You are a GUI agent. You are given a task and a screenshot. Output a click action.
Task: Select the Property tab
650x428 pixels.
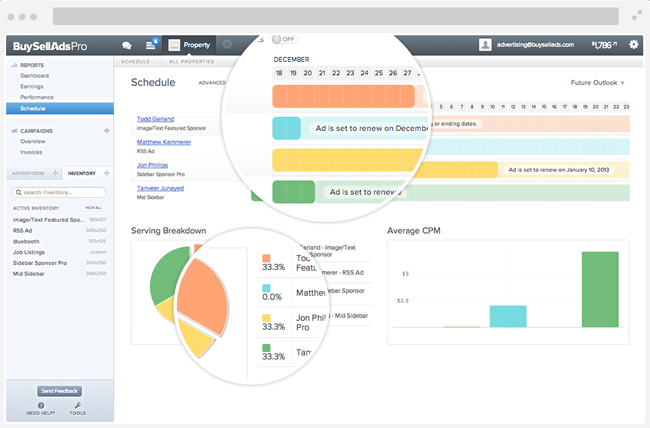tap(190, 45)
